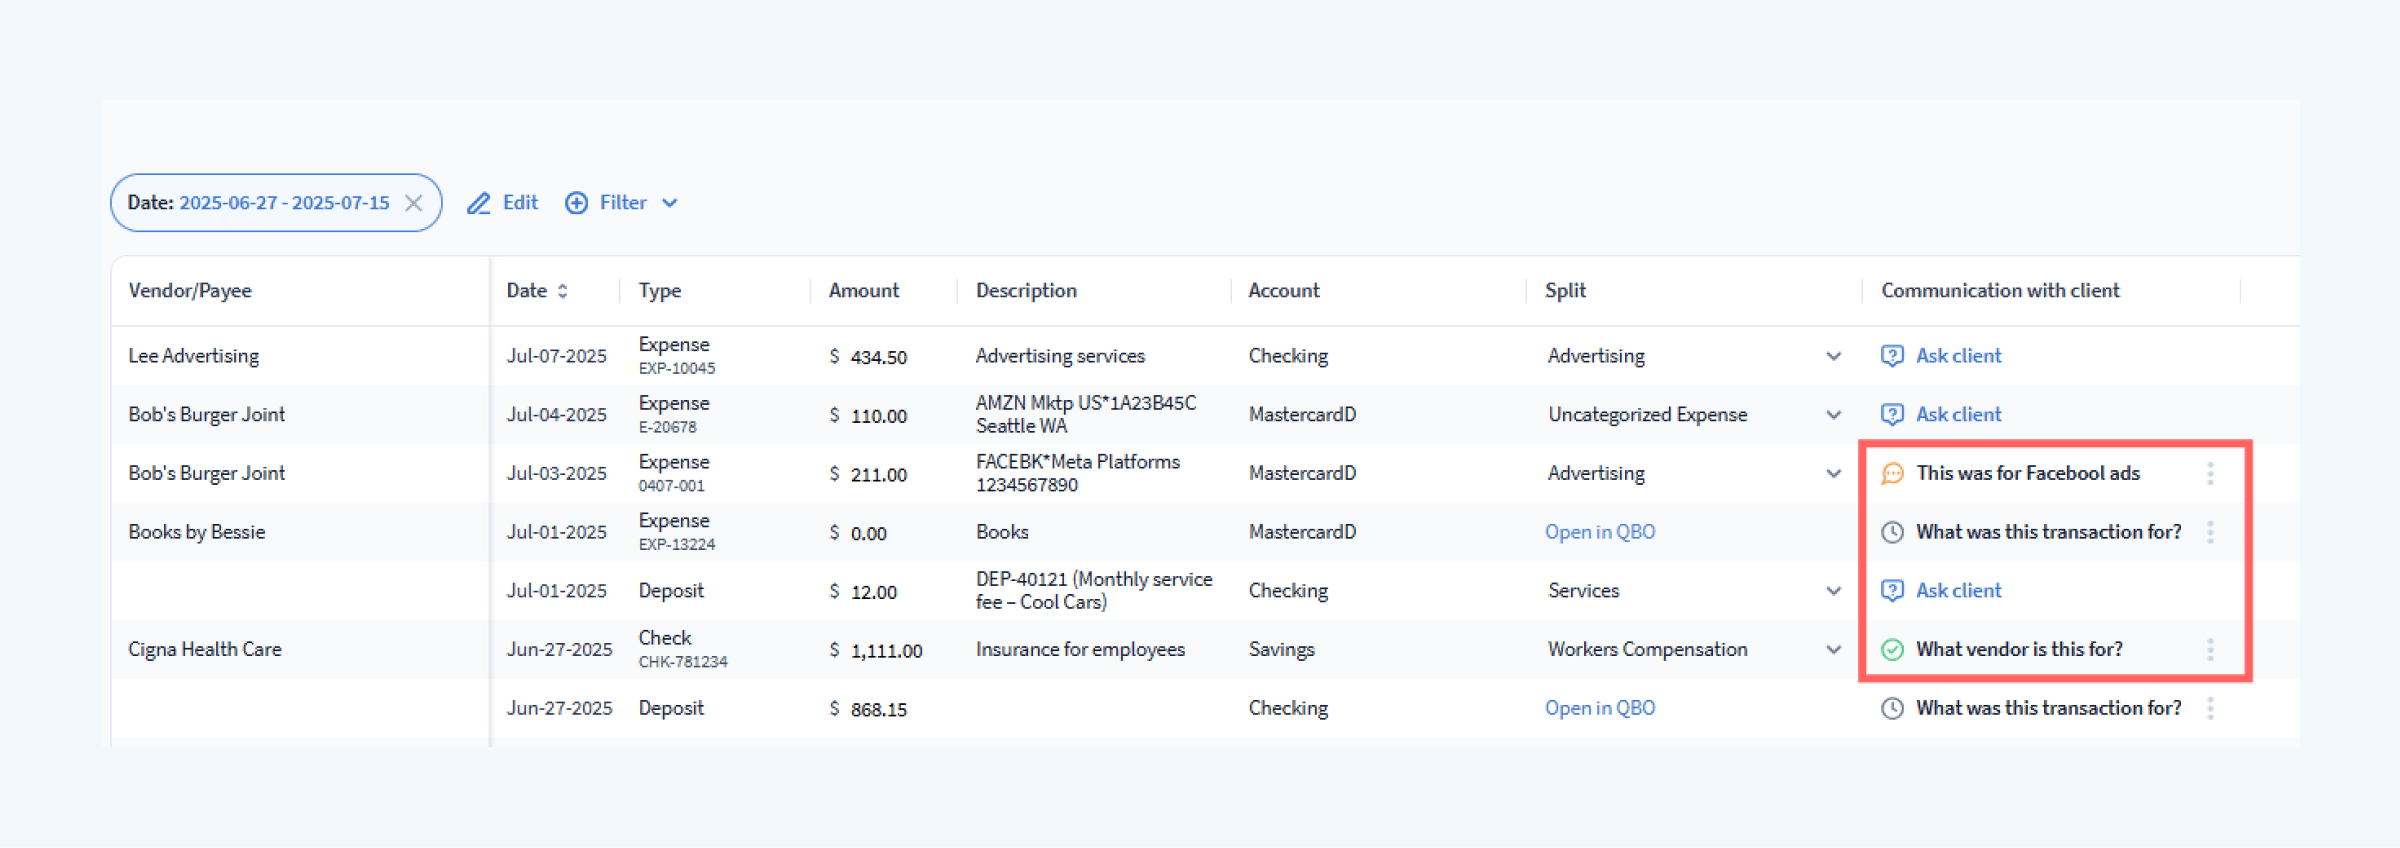
Task: Click expense number EXP-10045
Action: (677, 368)
